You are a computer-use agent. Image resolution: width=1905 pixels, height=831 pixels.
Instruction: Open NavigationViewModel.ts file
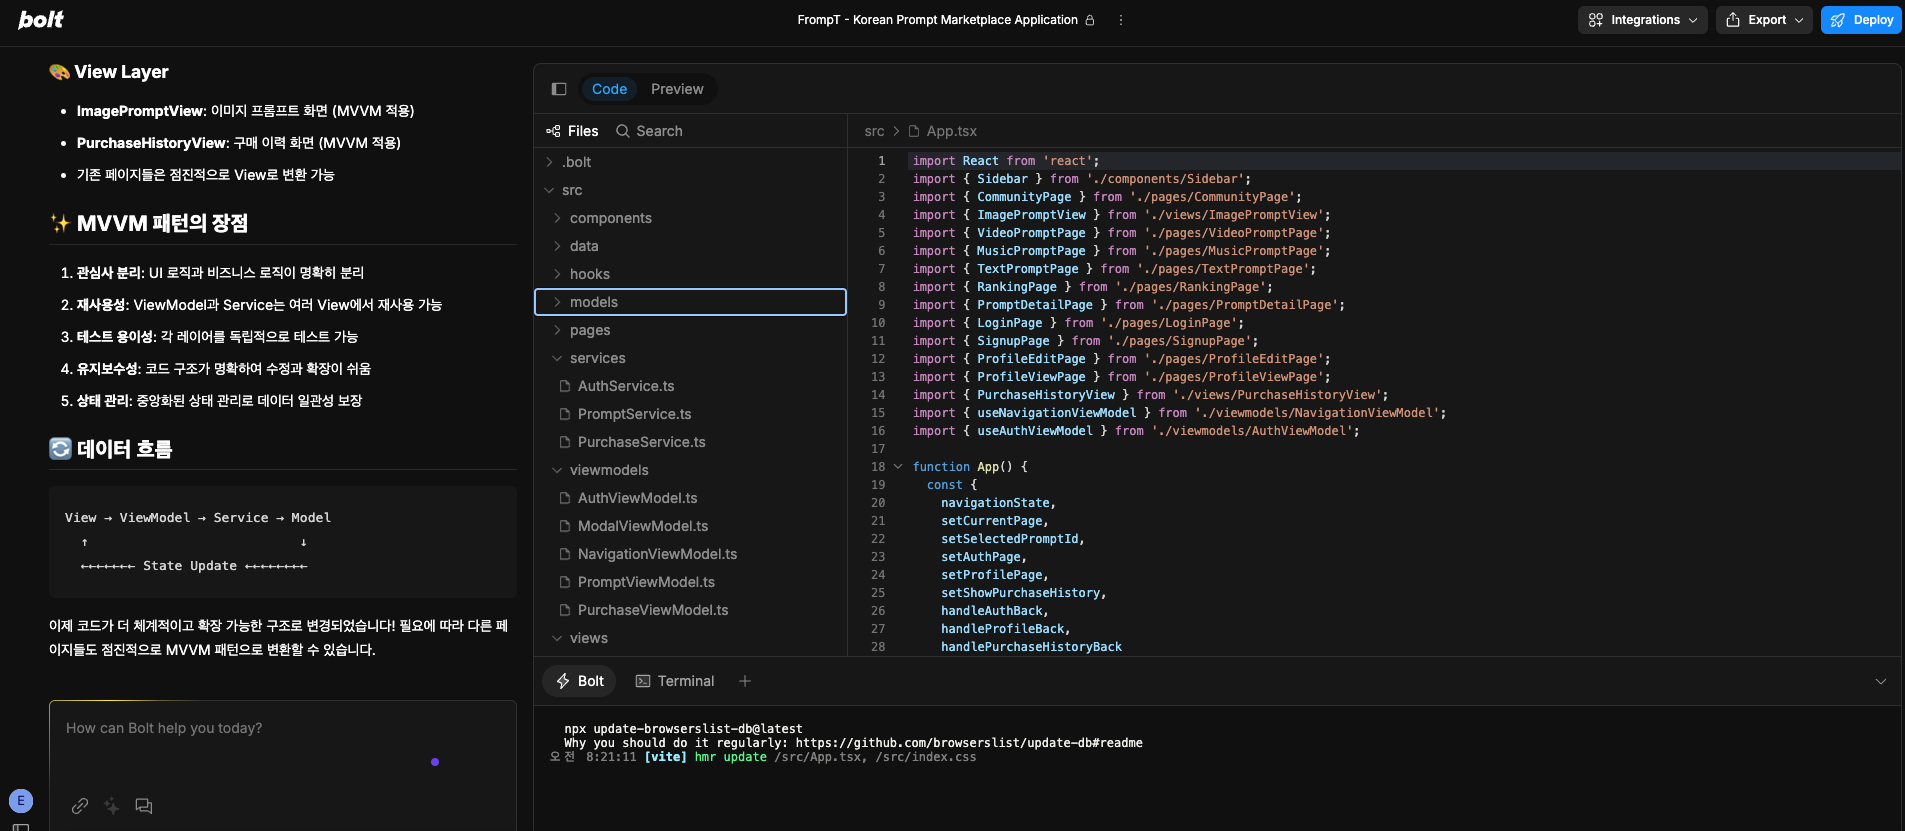[690, 554]
